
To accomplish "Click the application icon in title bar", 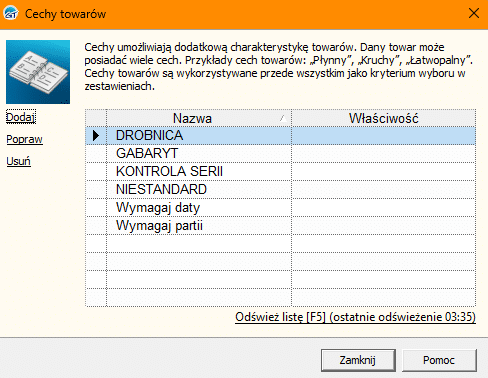I will pos(11,14).
